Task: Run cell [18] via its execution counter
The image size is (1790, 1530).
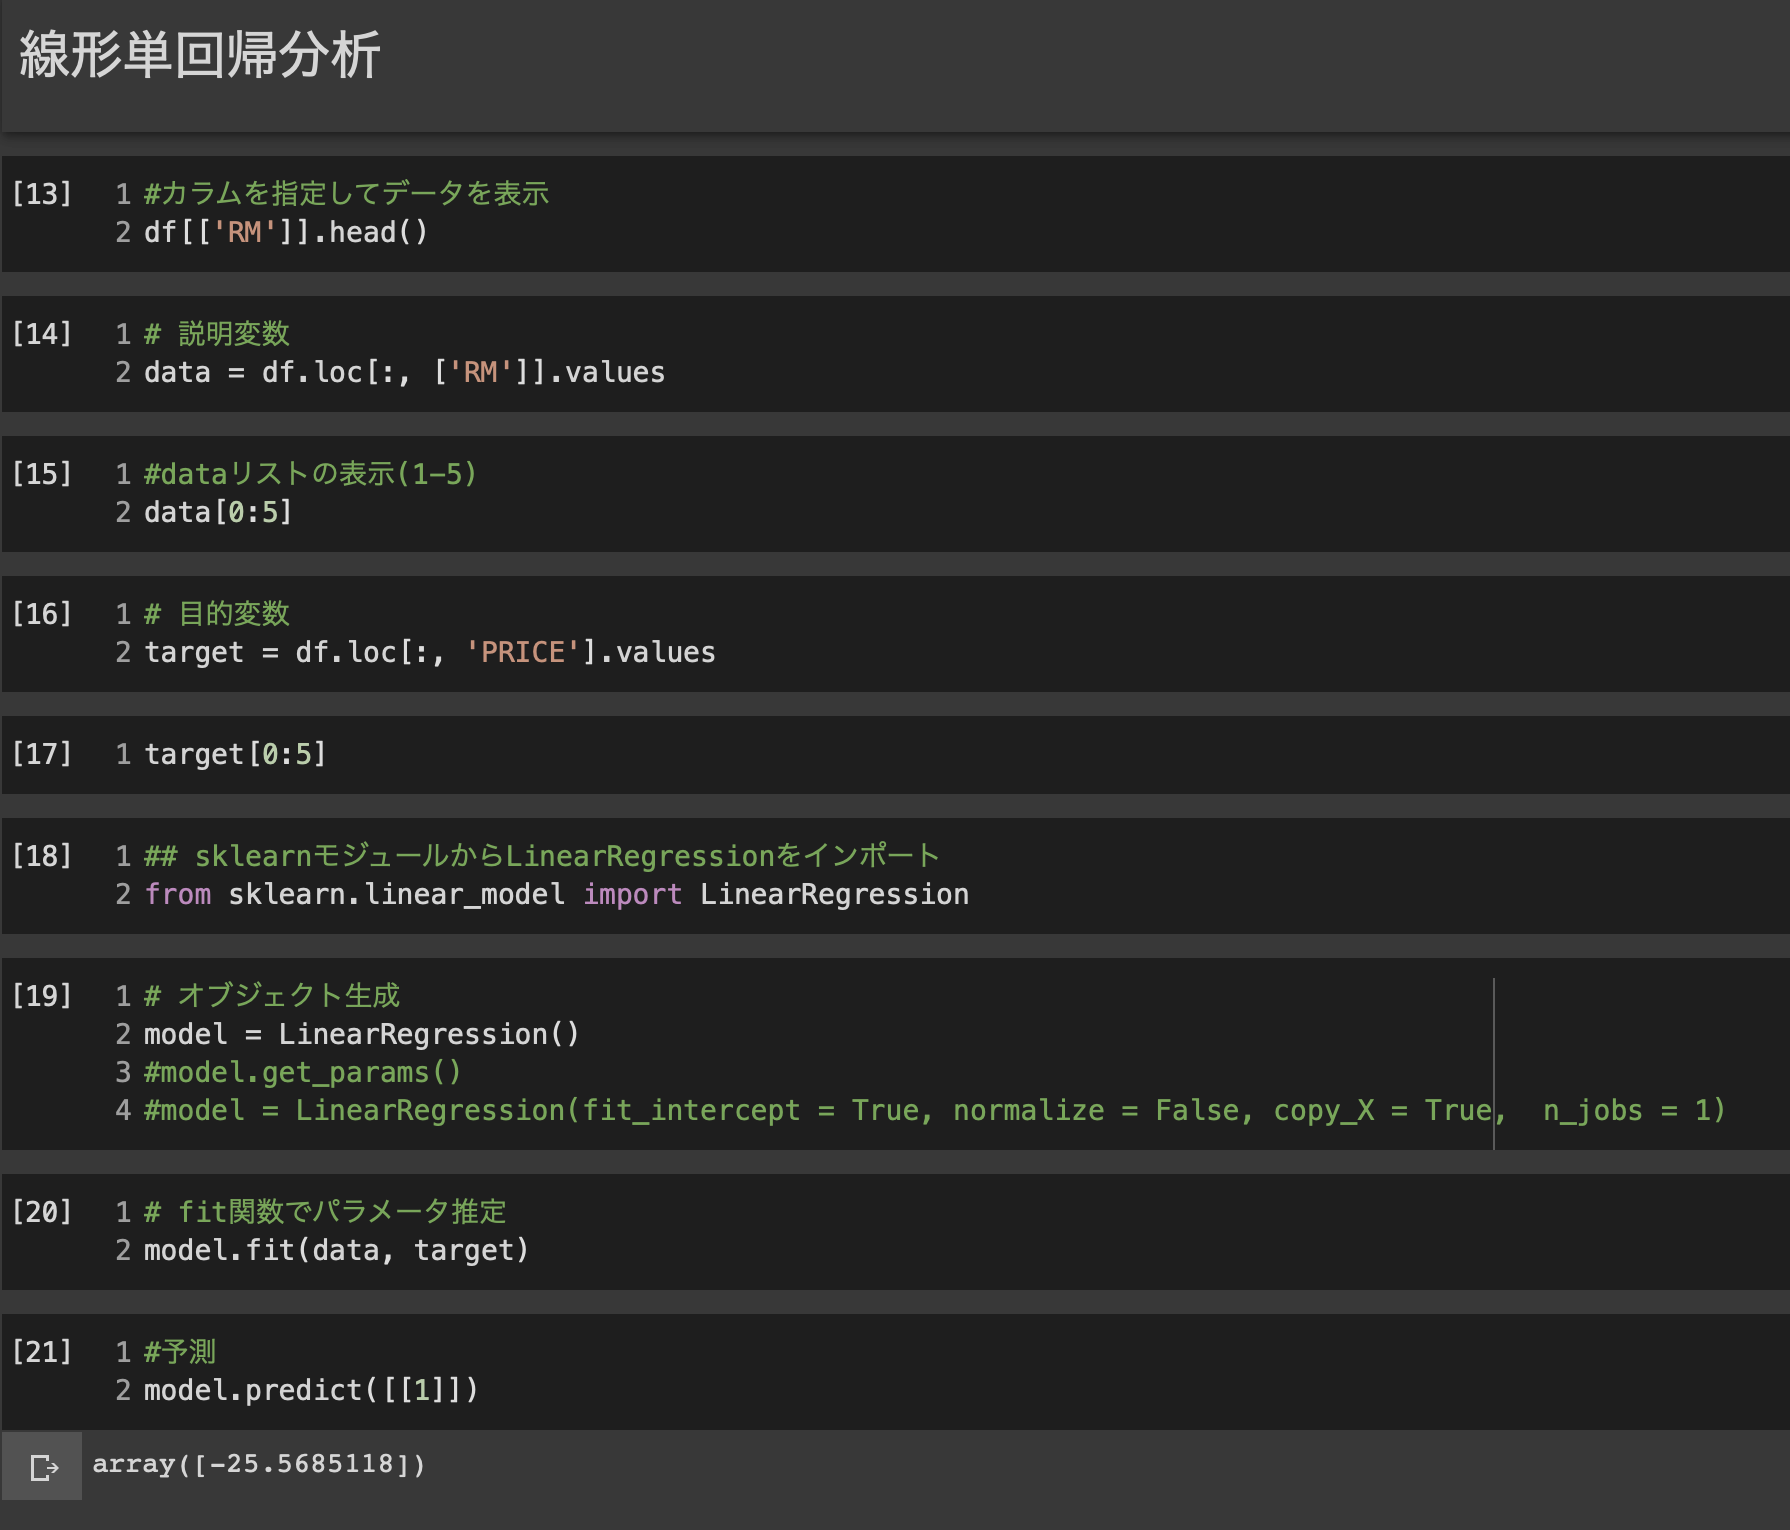Action: pos(42,855)
